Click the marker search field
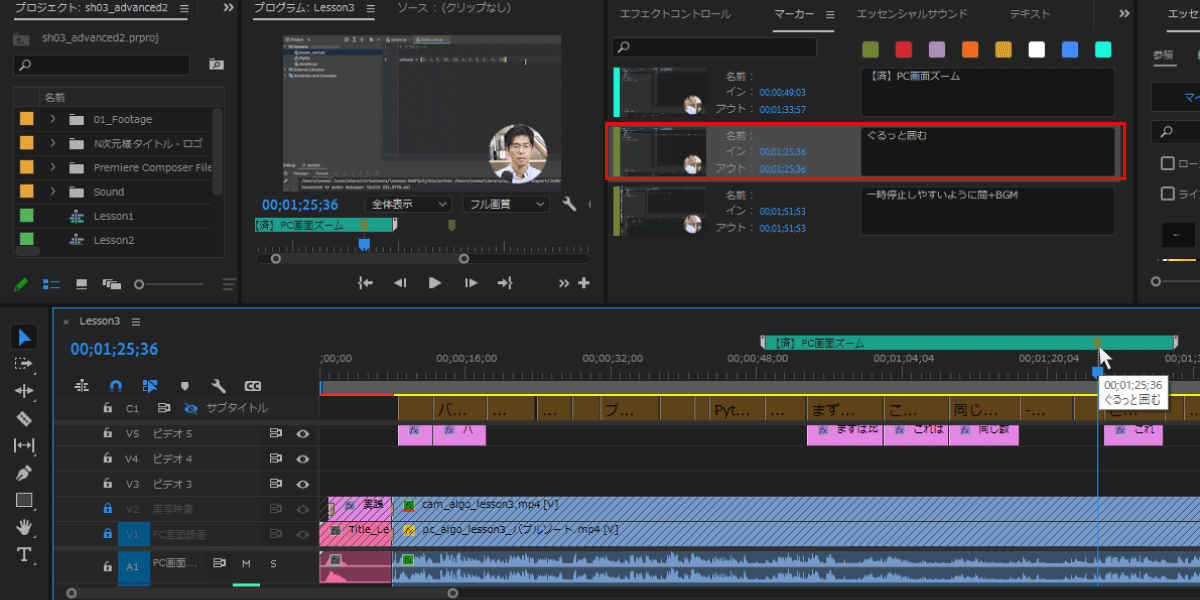 click(x=715, y=47)
